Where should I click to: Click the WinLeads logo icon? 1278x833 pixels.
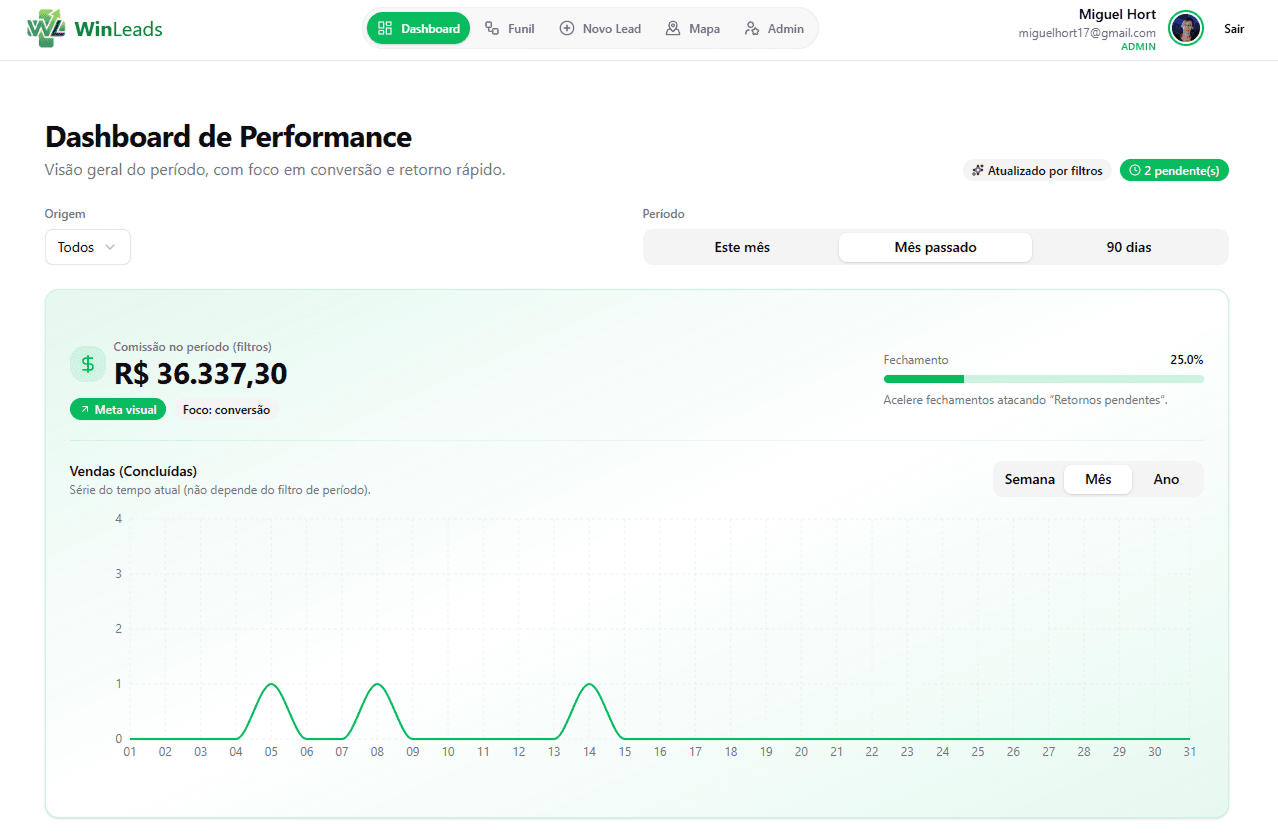46,28
